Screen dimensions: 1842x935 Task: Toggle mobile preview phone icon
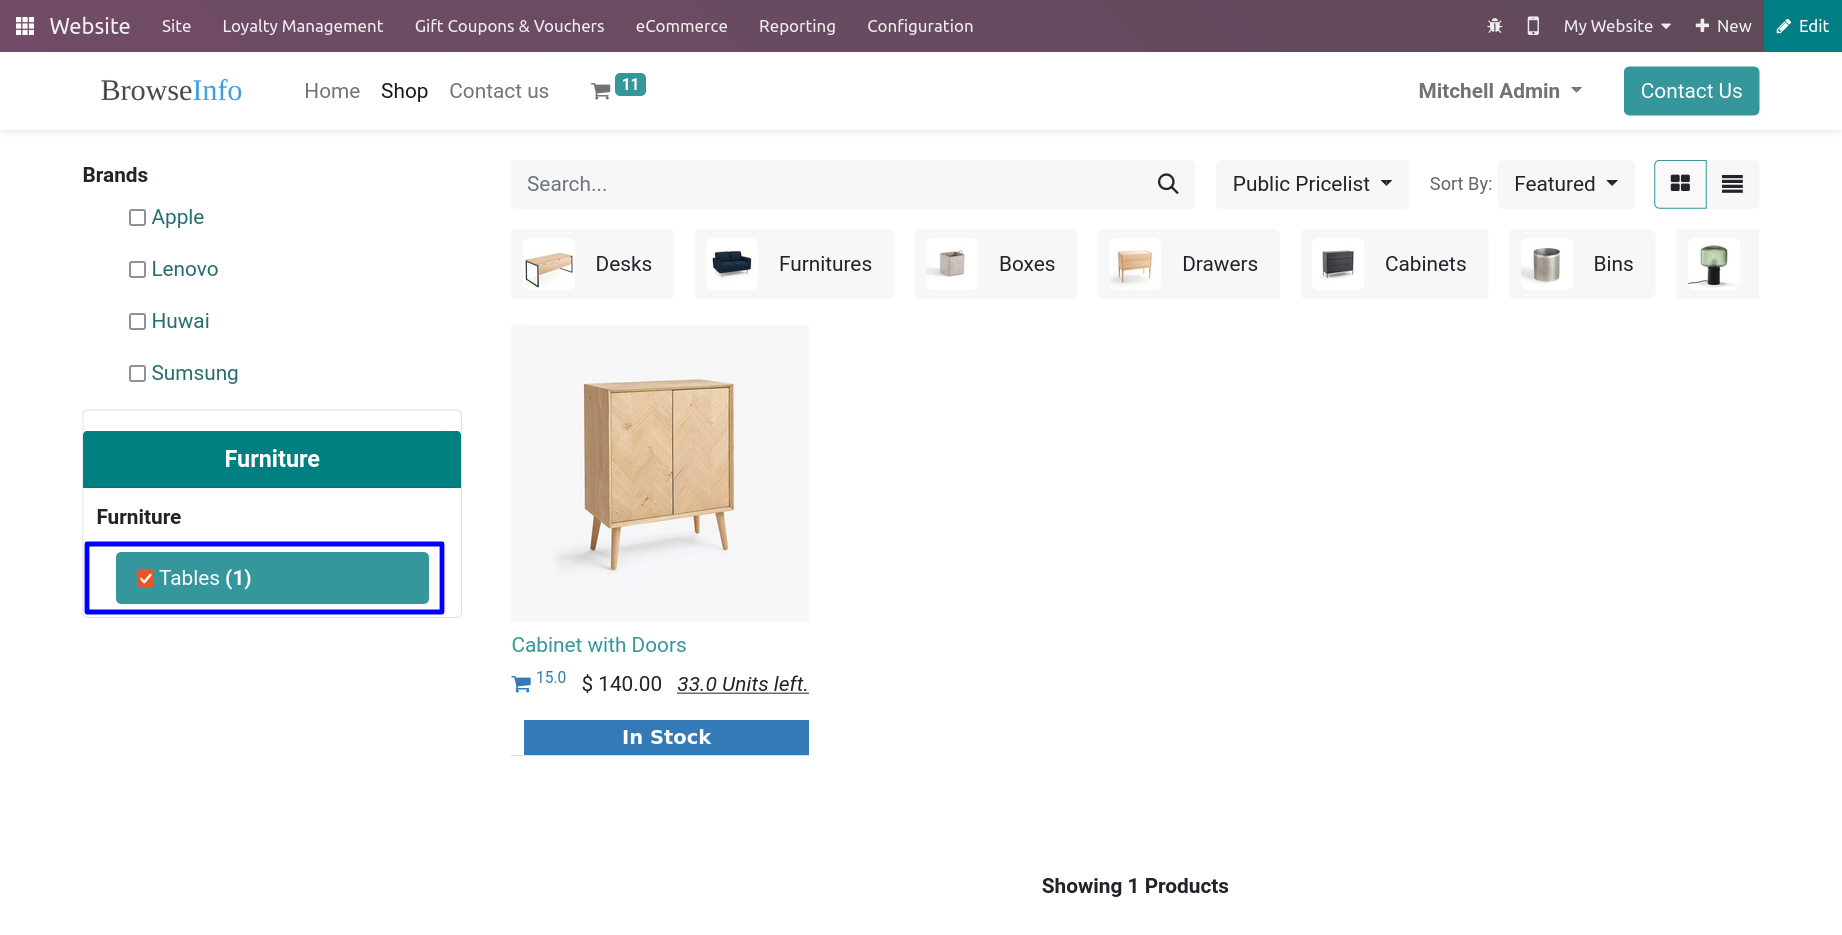tap(1532, 26)
